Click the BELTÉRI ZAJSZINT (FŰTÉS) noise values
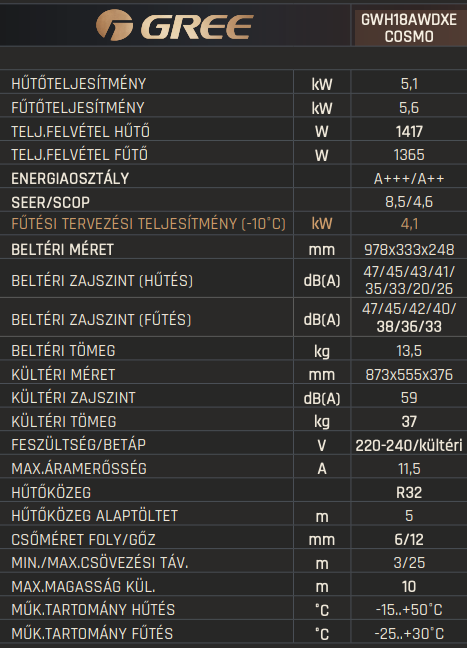The height and width of the screenshot is (648, 467). (409, 317)
